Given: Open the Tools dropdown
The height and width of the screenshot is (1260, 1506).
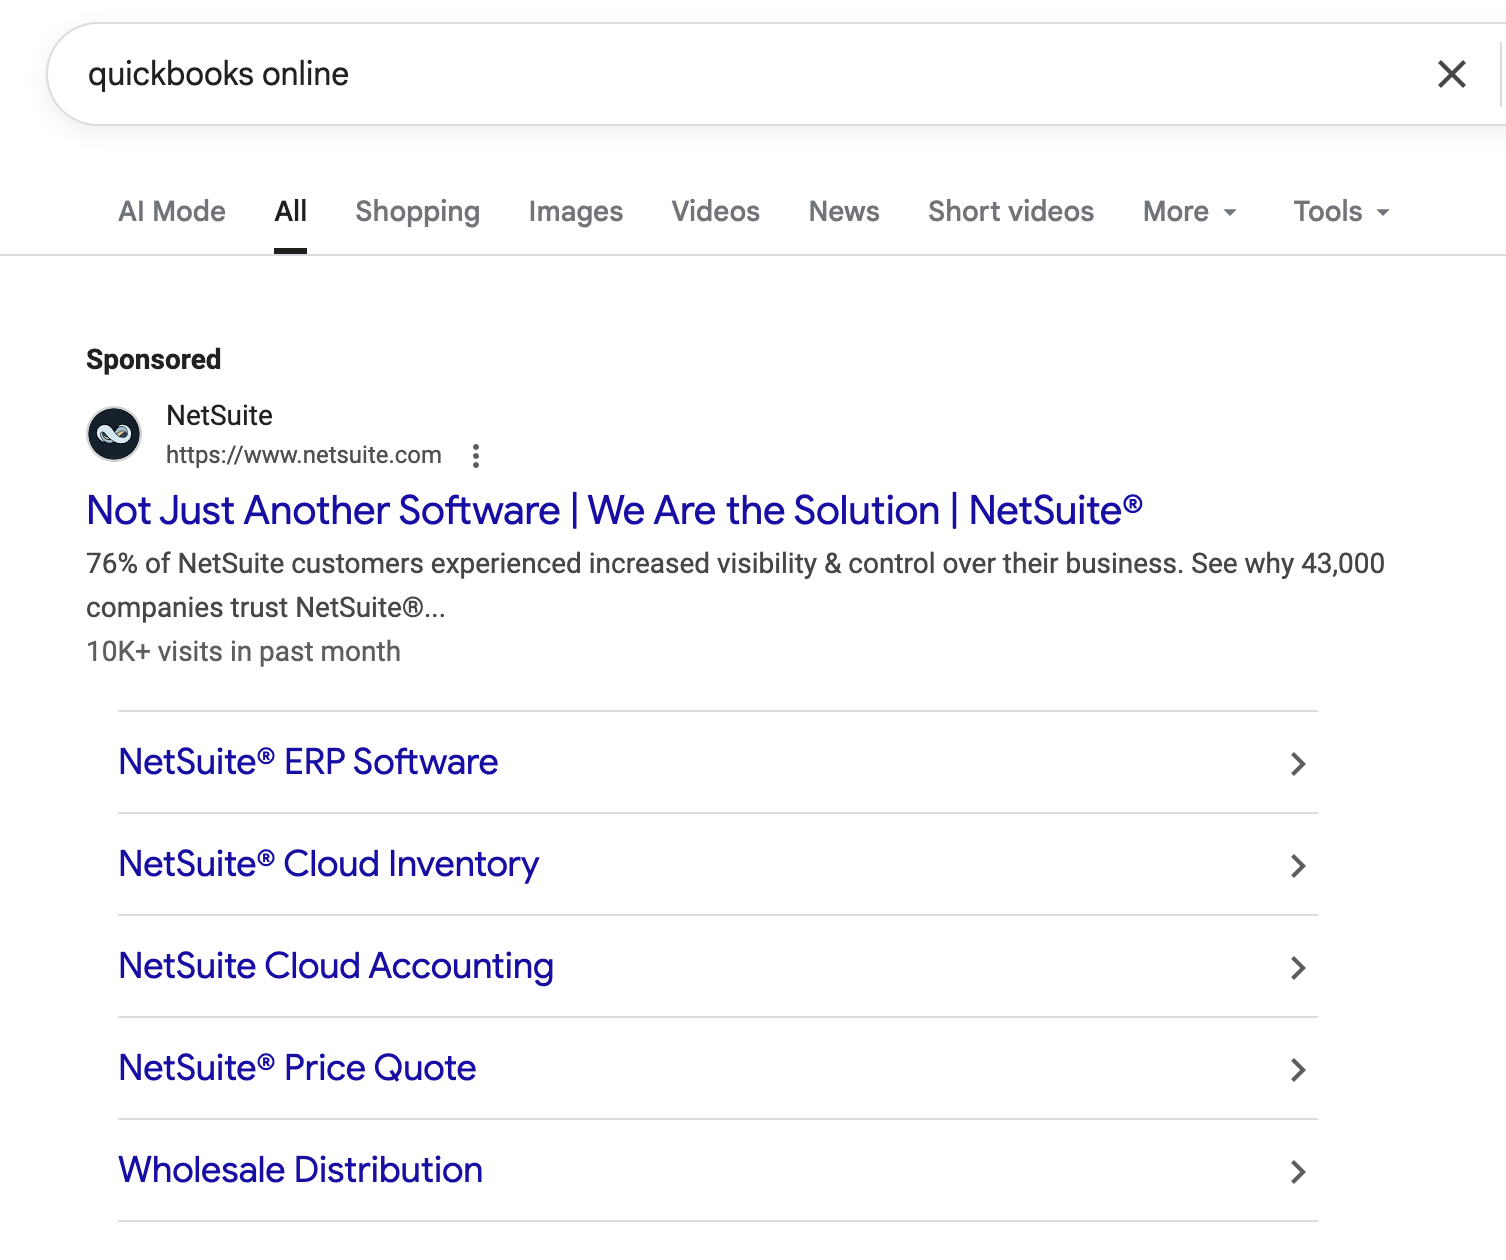Looking at the screenshot, I should pyautogui.click(x=1341, y=212).
